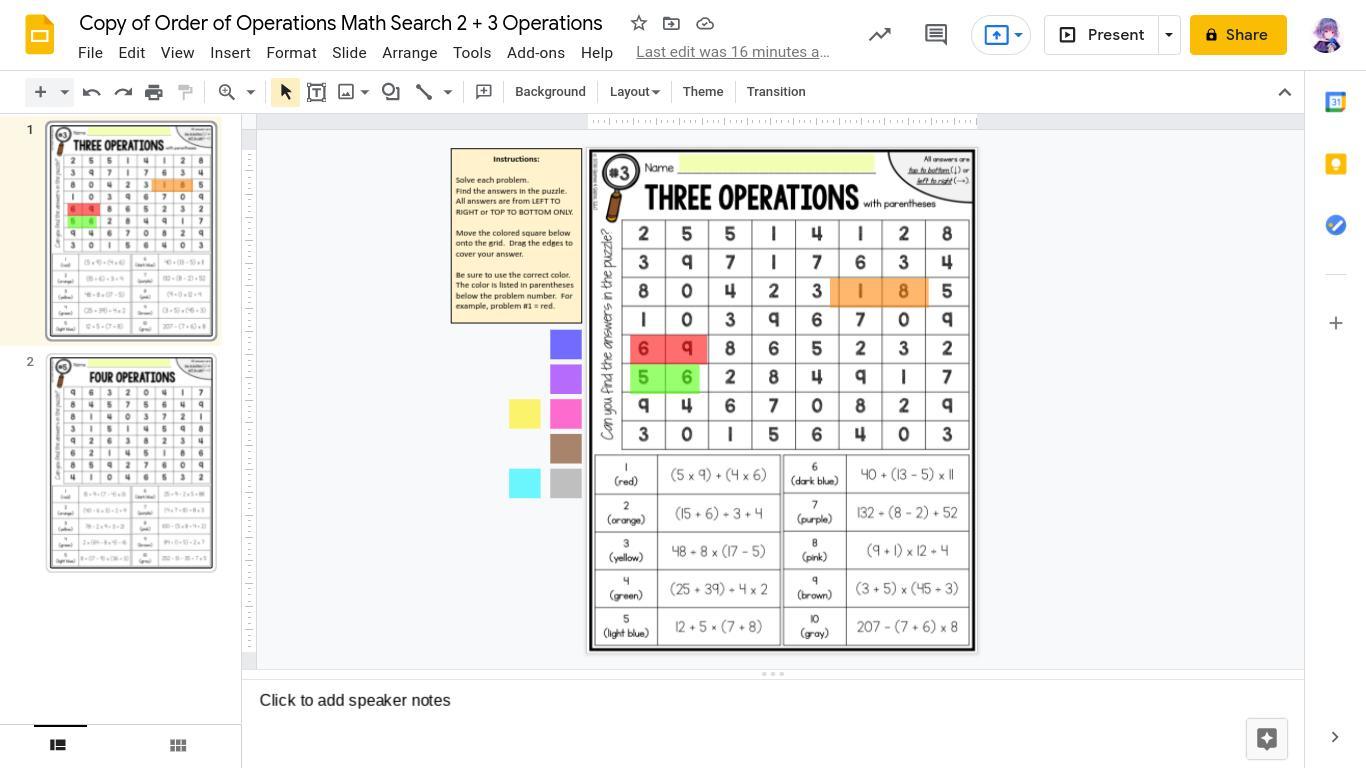
Task: Insert an image from the toolbar
Action: [346, 92]
